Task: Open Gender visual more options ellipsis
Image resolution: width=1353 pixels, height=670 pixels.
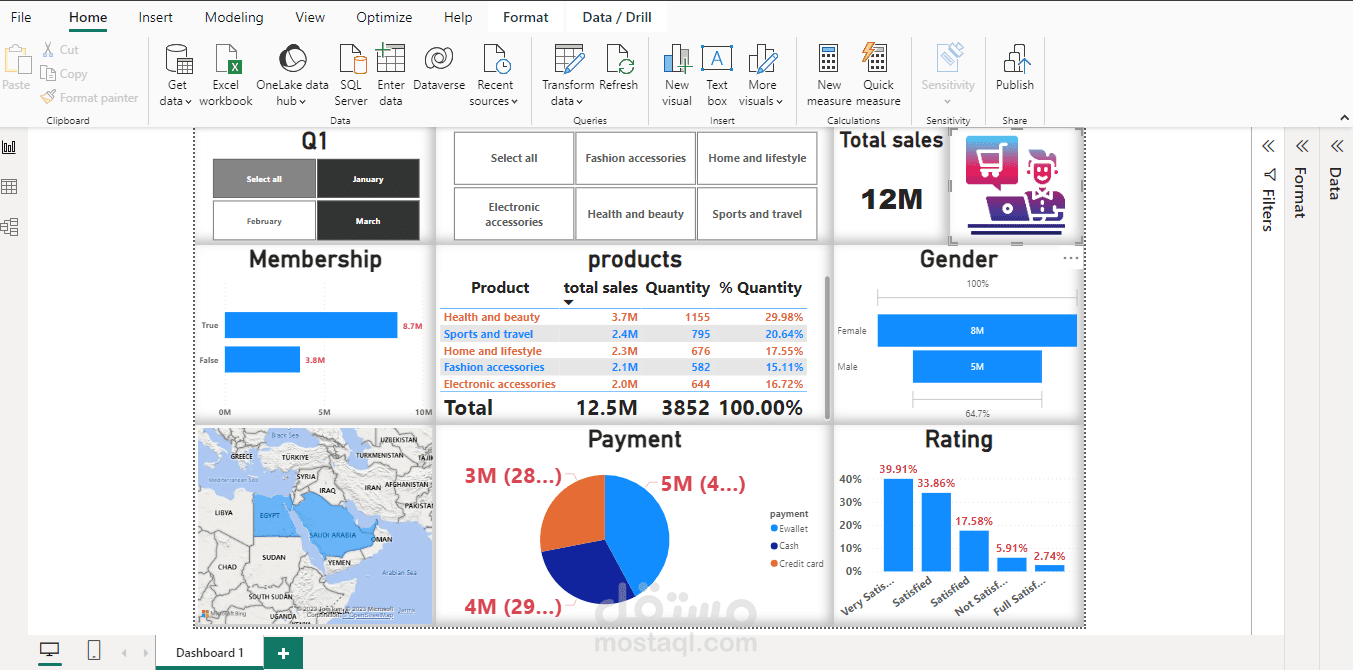Action: [x=1071, y=258]
